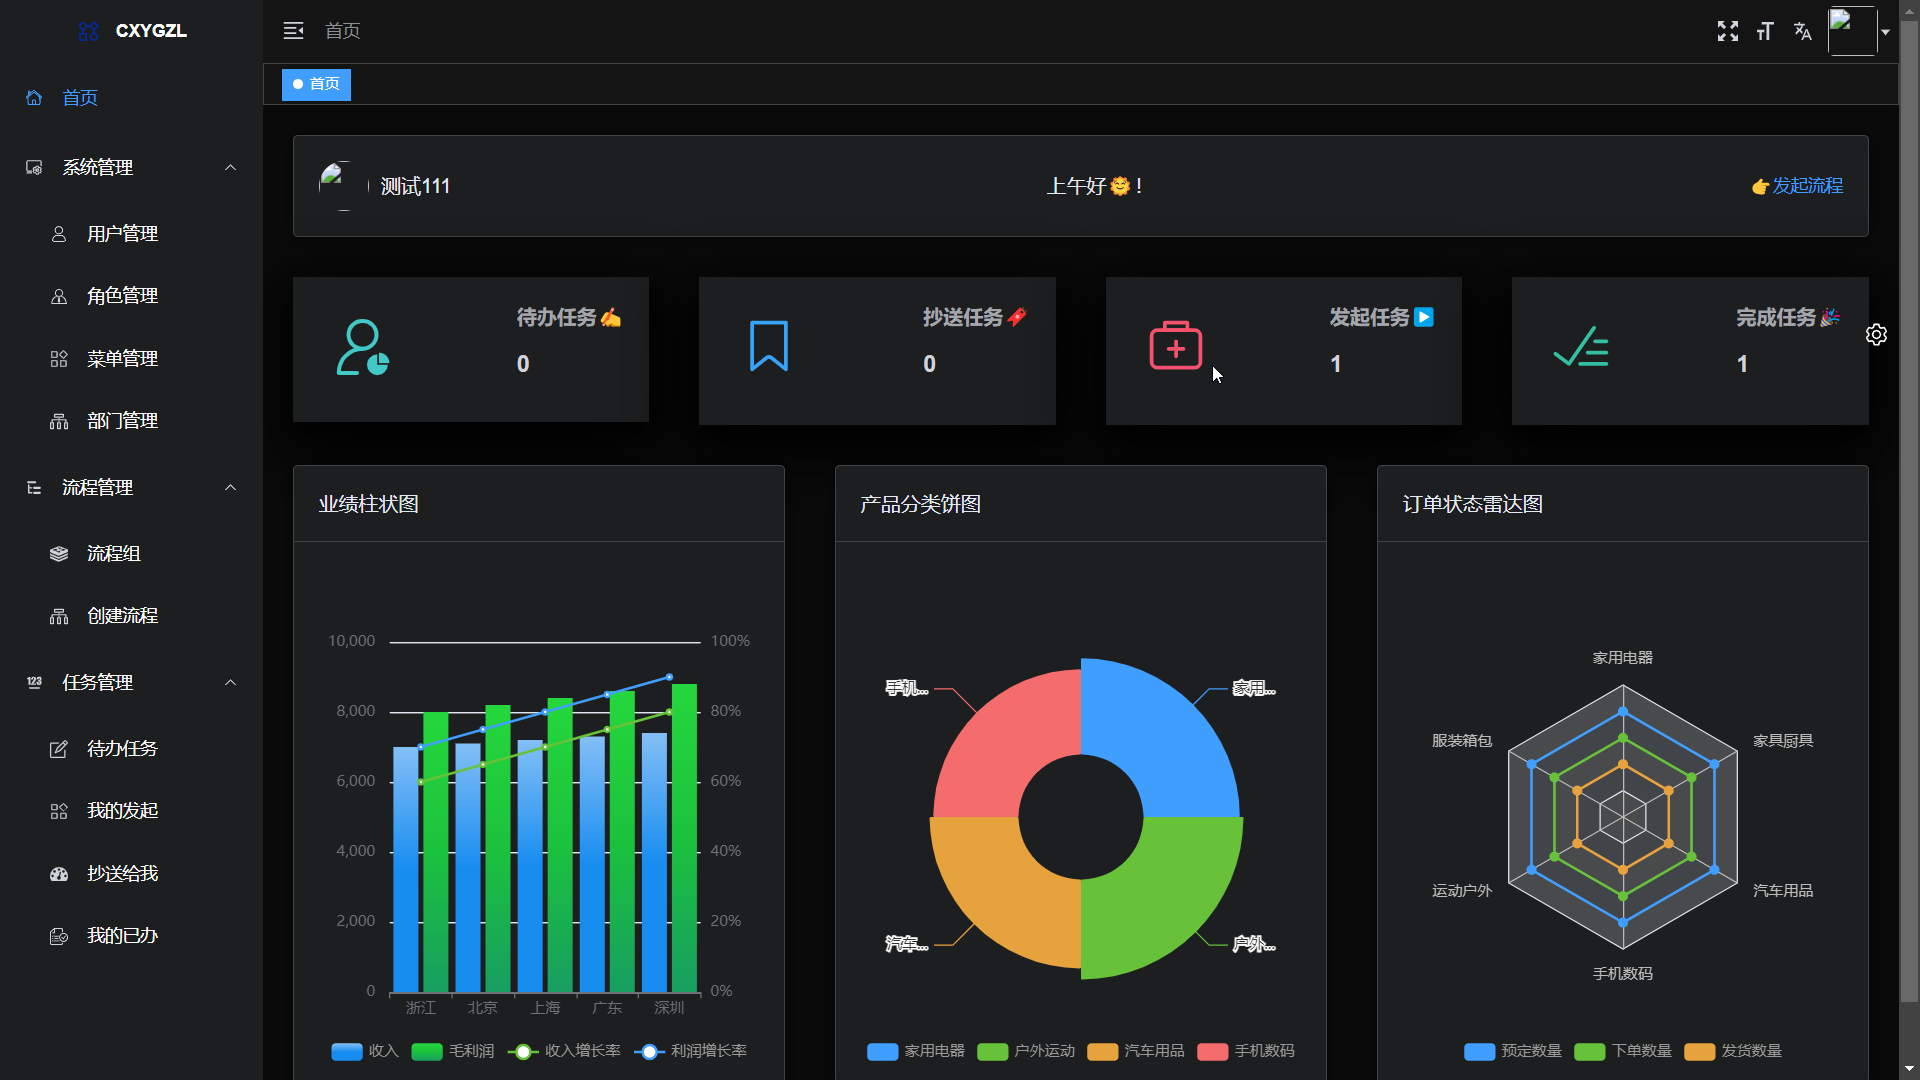1920x1080 pixels.
Task: Click the 测试111 user avatar
Action: (343, 186)
